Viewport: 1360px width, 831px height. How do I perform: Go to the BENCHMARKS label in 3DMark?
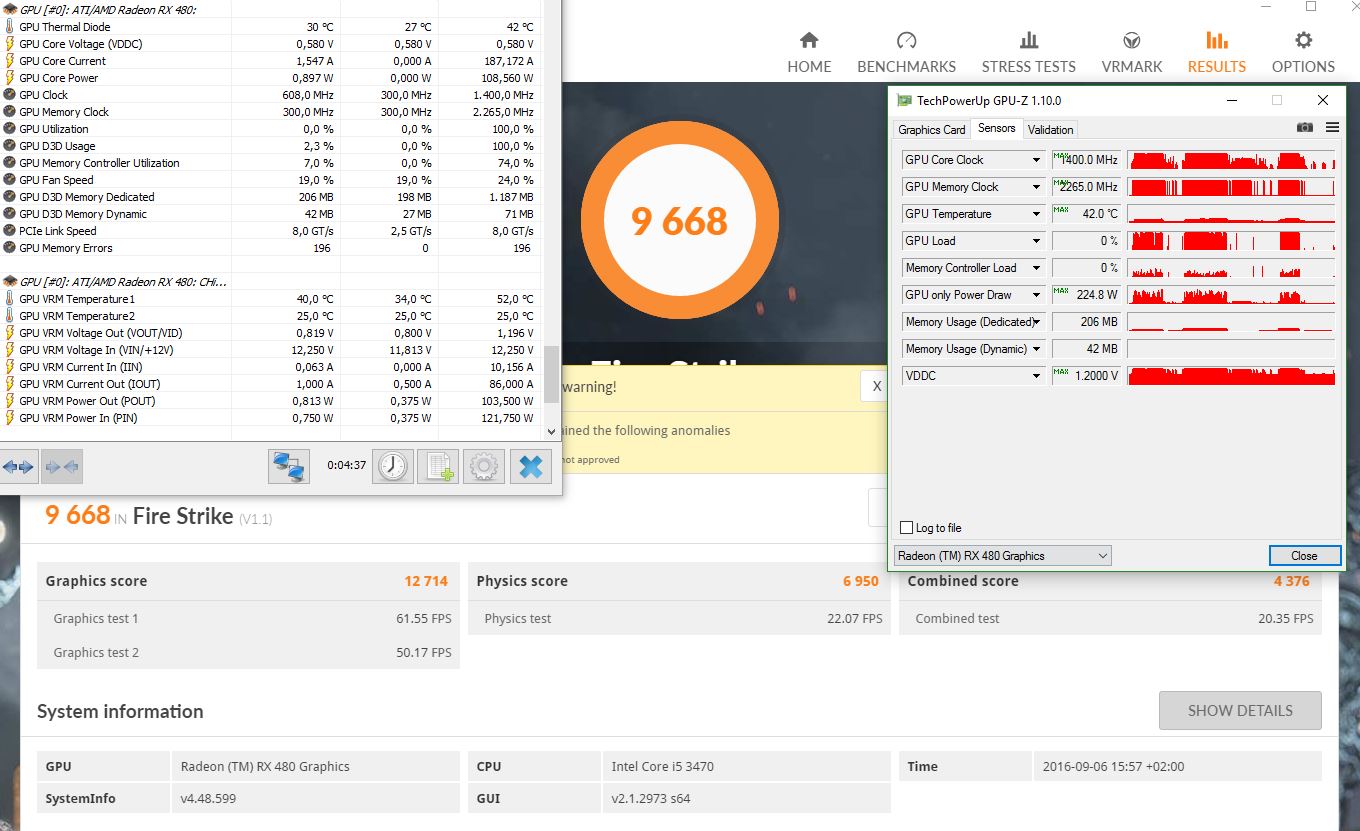pyautogui.click(x=907, y=67)
